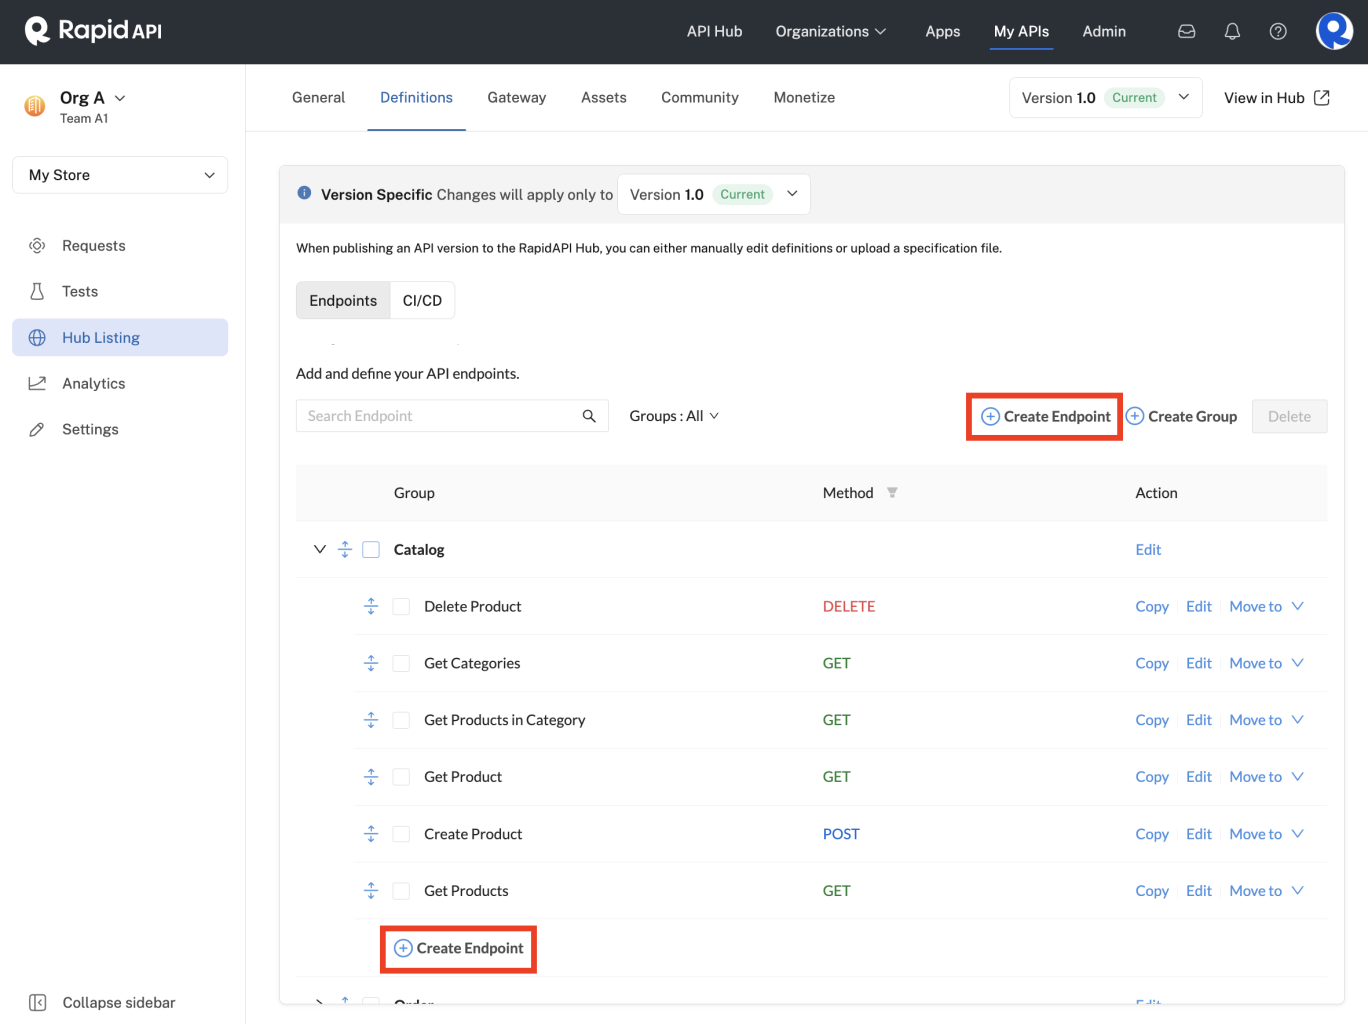
Task: Select Hub Listing in the sidebar
Action: [120, 338]
